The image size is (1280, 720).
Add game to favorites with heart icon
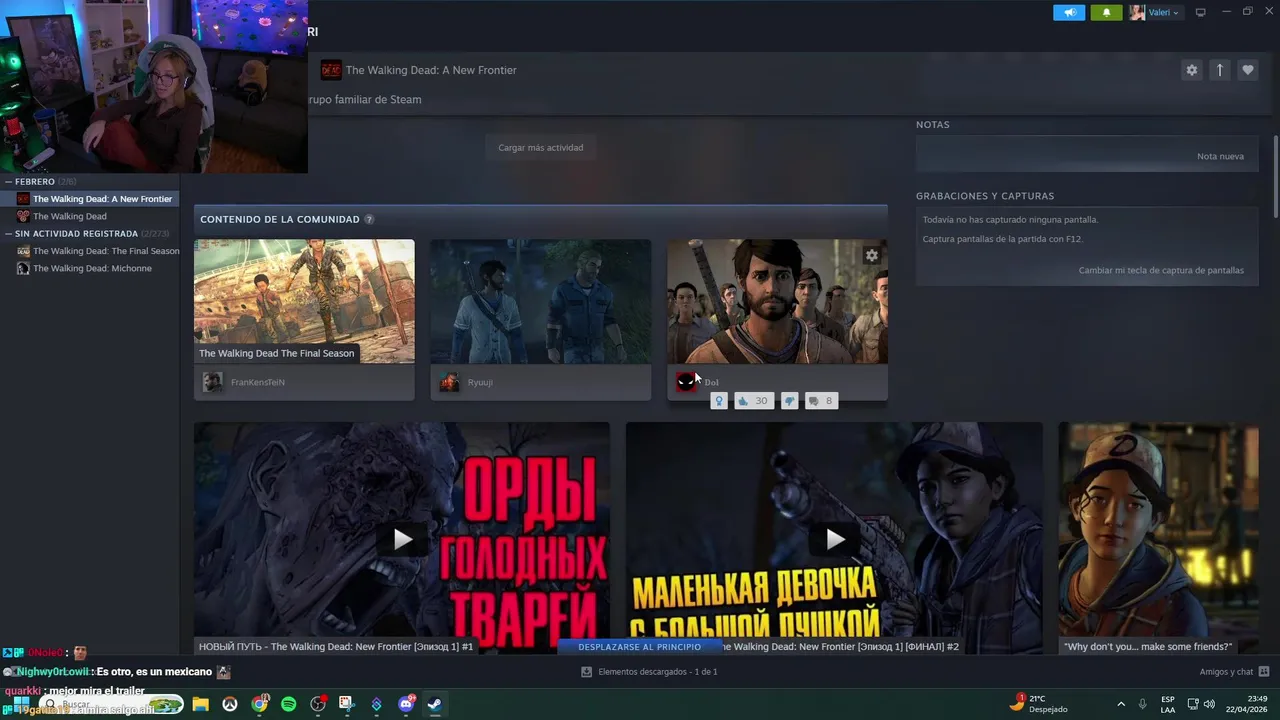coord(1247,70)
